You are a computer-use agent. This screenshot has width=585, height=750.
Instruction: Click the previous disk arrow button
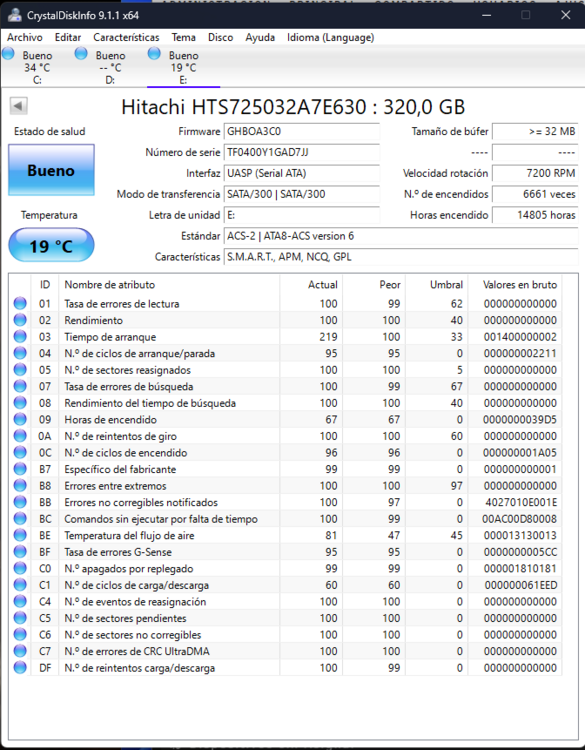(19, 106)
